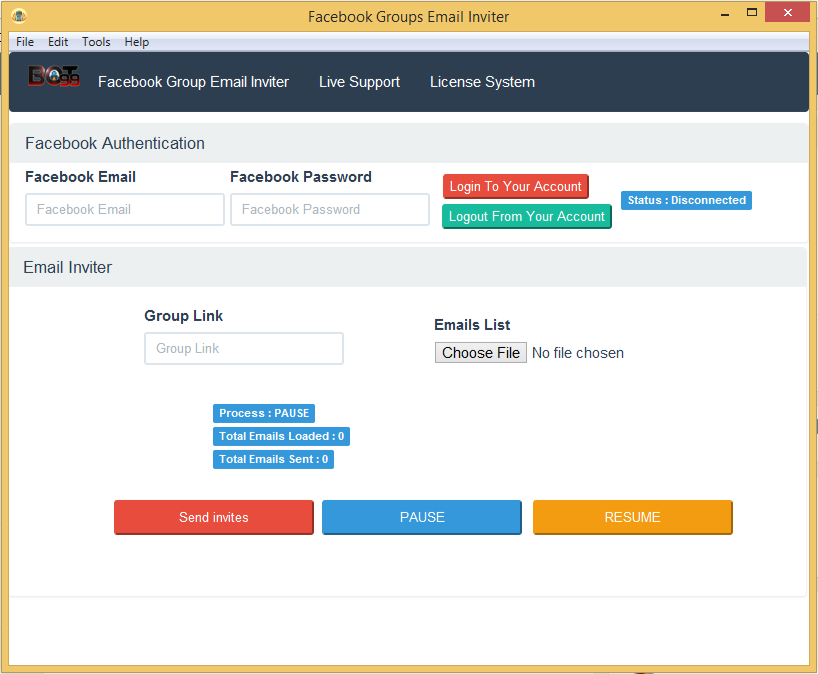The image size is (818, 674).
Task: Click into the Facebook Password field
Action: pos(330,209)
